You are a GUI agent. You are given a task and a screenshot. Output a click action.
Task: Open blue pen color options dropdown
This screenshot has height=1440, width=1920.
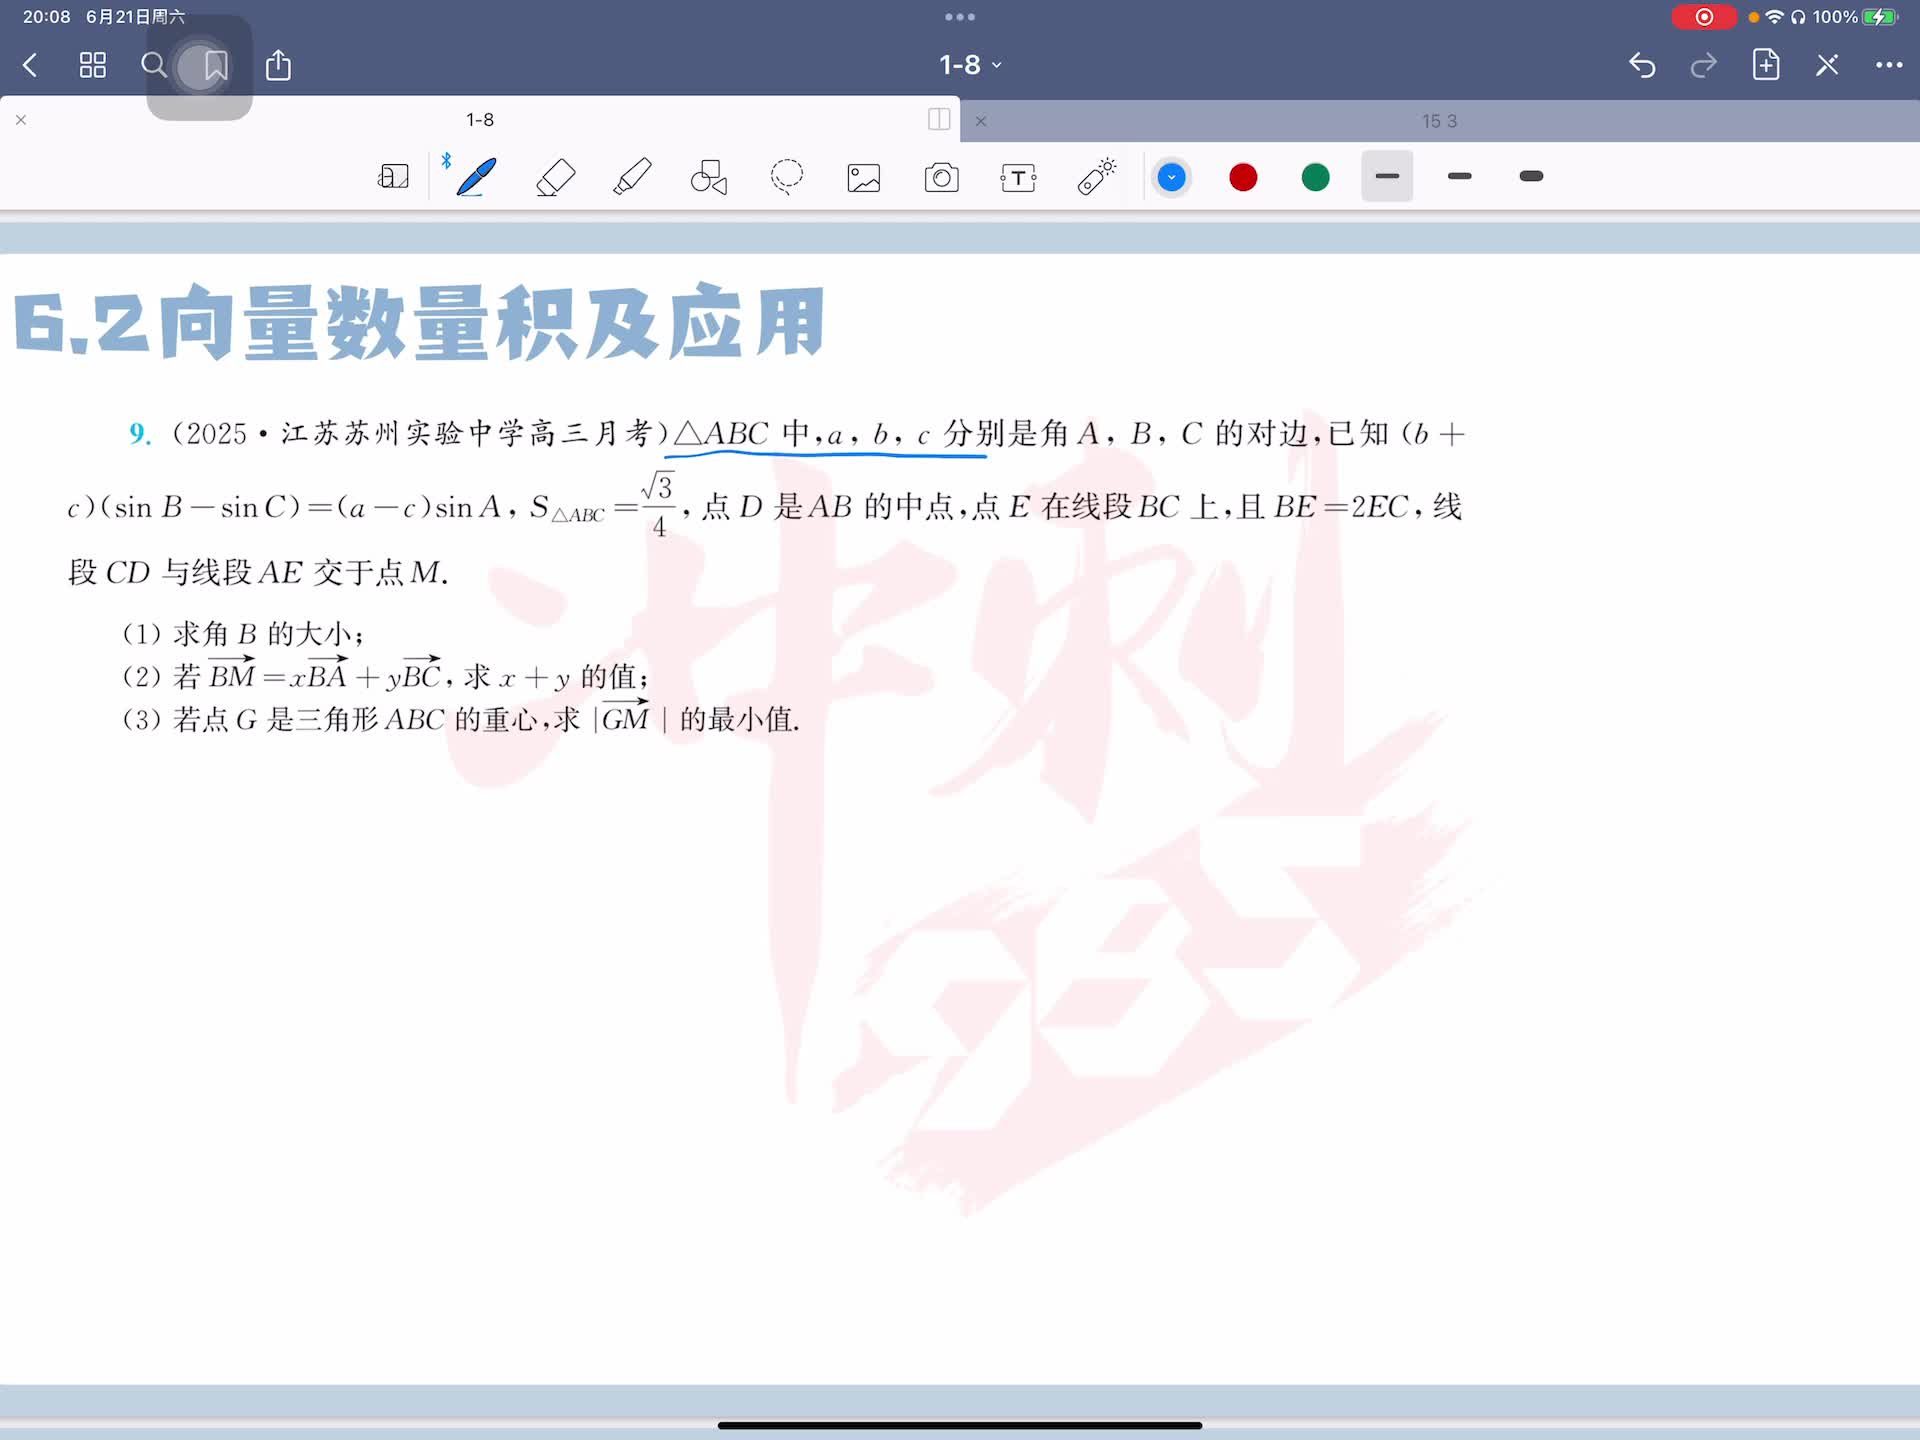tap(1171, 178)
